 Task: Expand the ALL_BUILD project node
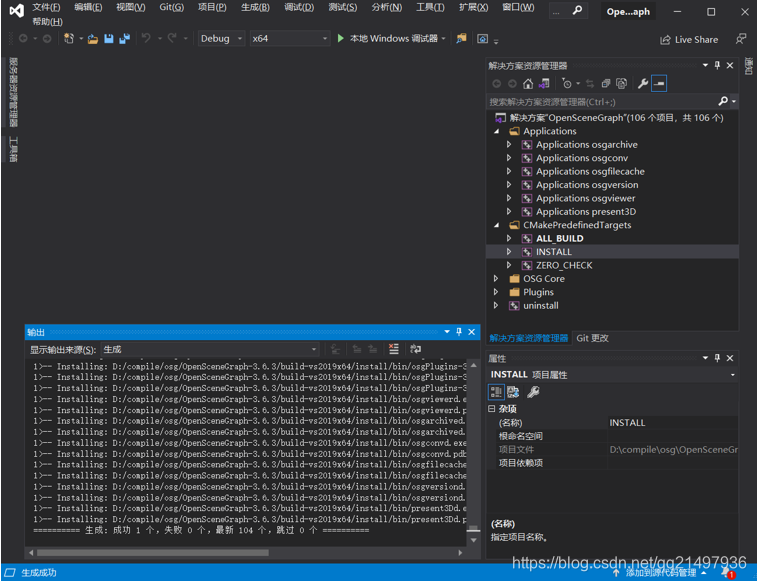click(509, 238)
